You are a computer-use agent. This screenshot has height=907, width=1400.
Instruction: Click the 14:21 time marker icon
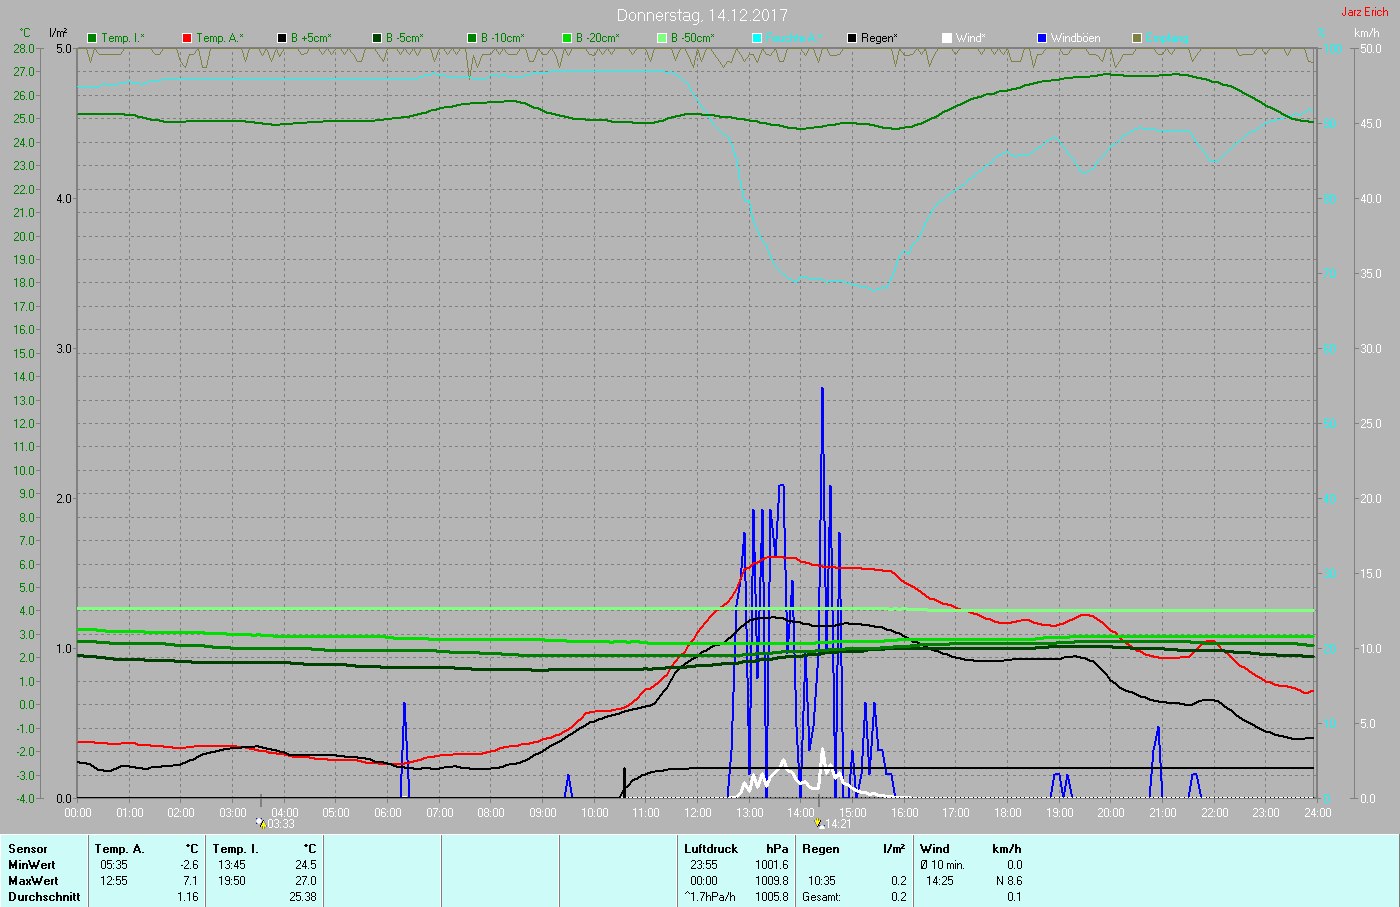(x=820, y=823)
